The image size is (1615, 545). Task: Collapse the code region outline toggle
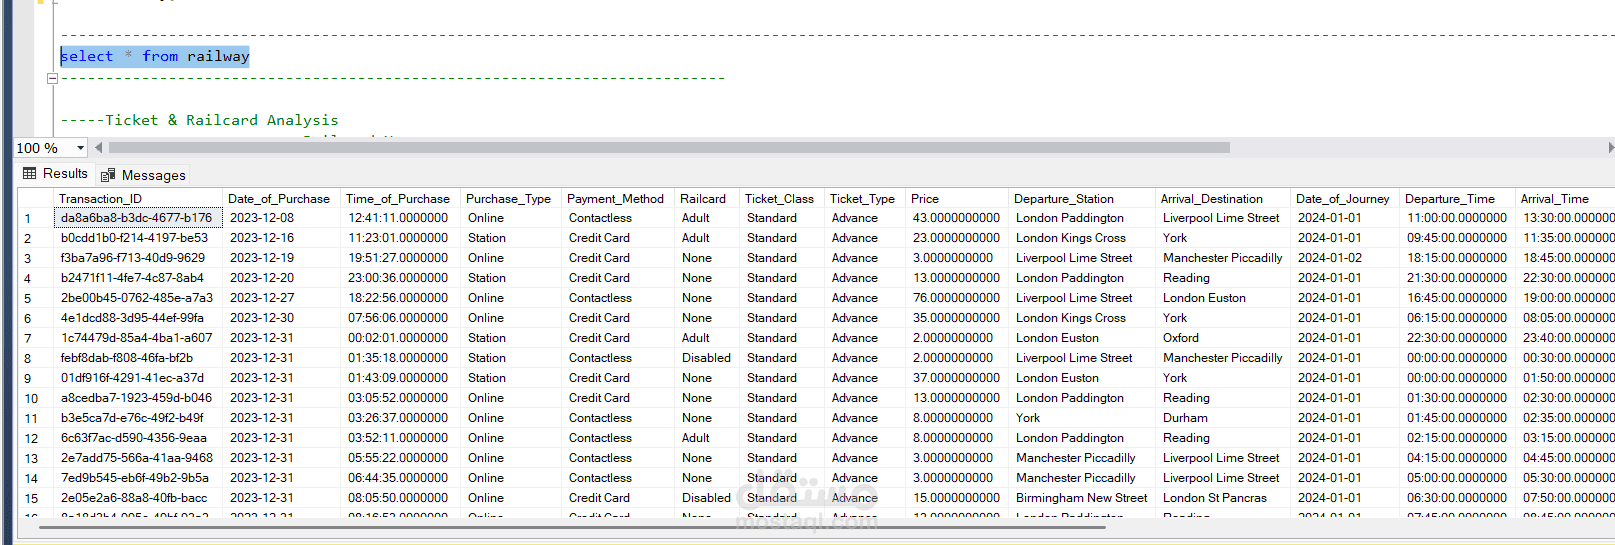pyautogui.click(x=52, y=78)
